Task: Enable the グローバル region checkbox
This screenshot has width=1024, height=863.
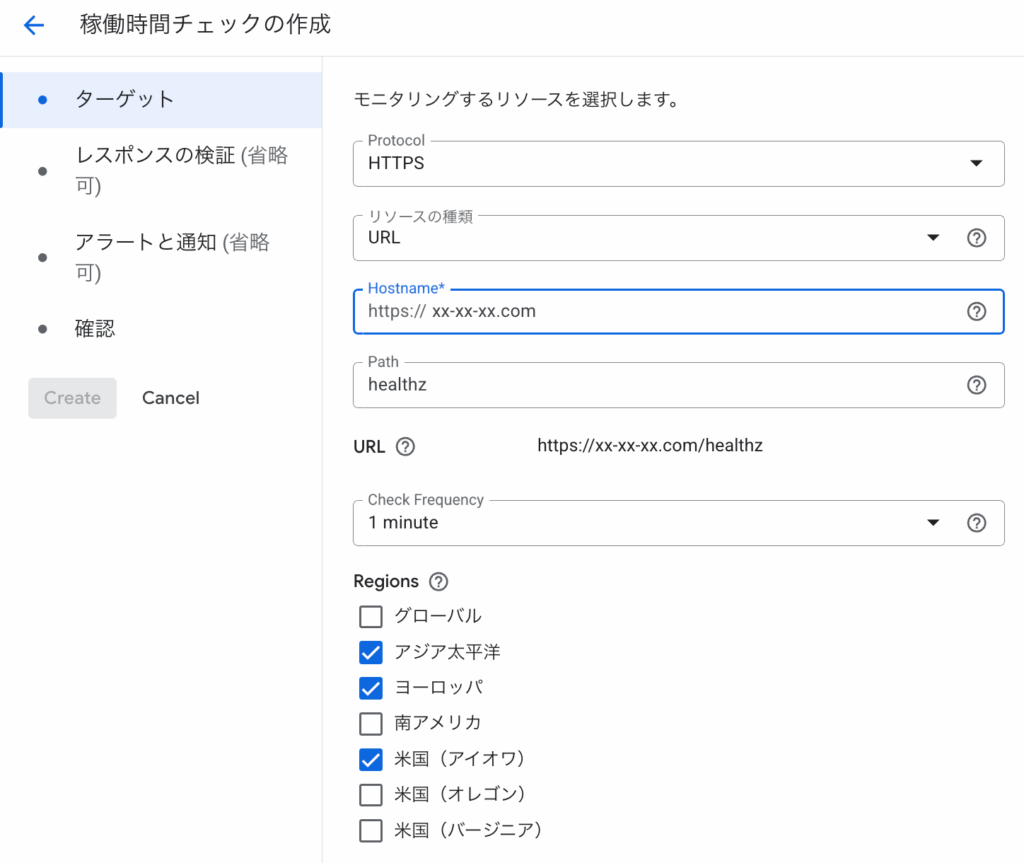Action: (x=371, y=616)
